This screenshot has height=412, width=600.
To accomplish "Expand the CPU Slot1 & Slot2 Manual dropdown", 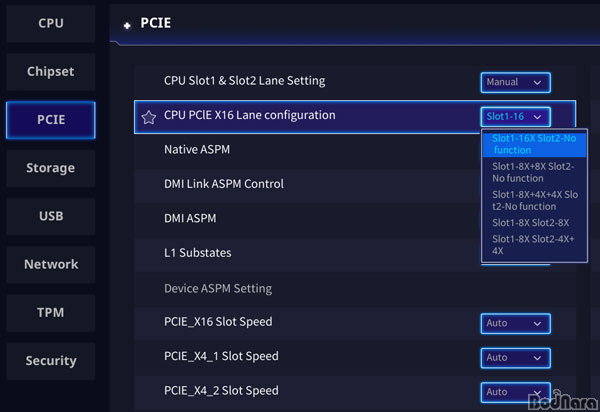I will [x=515, y=82].
